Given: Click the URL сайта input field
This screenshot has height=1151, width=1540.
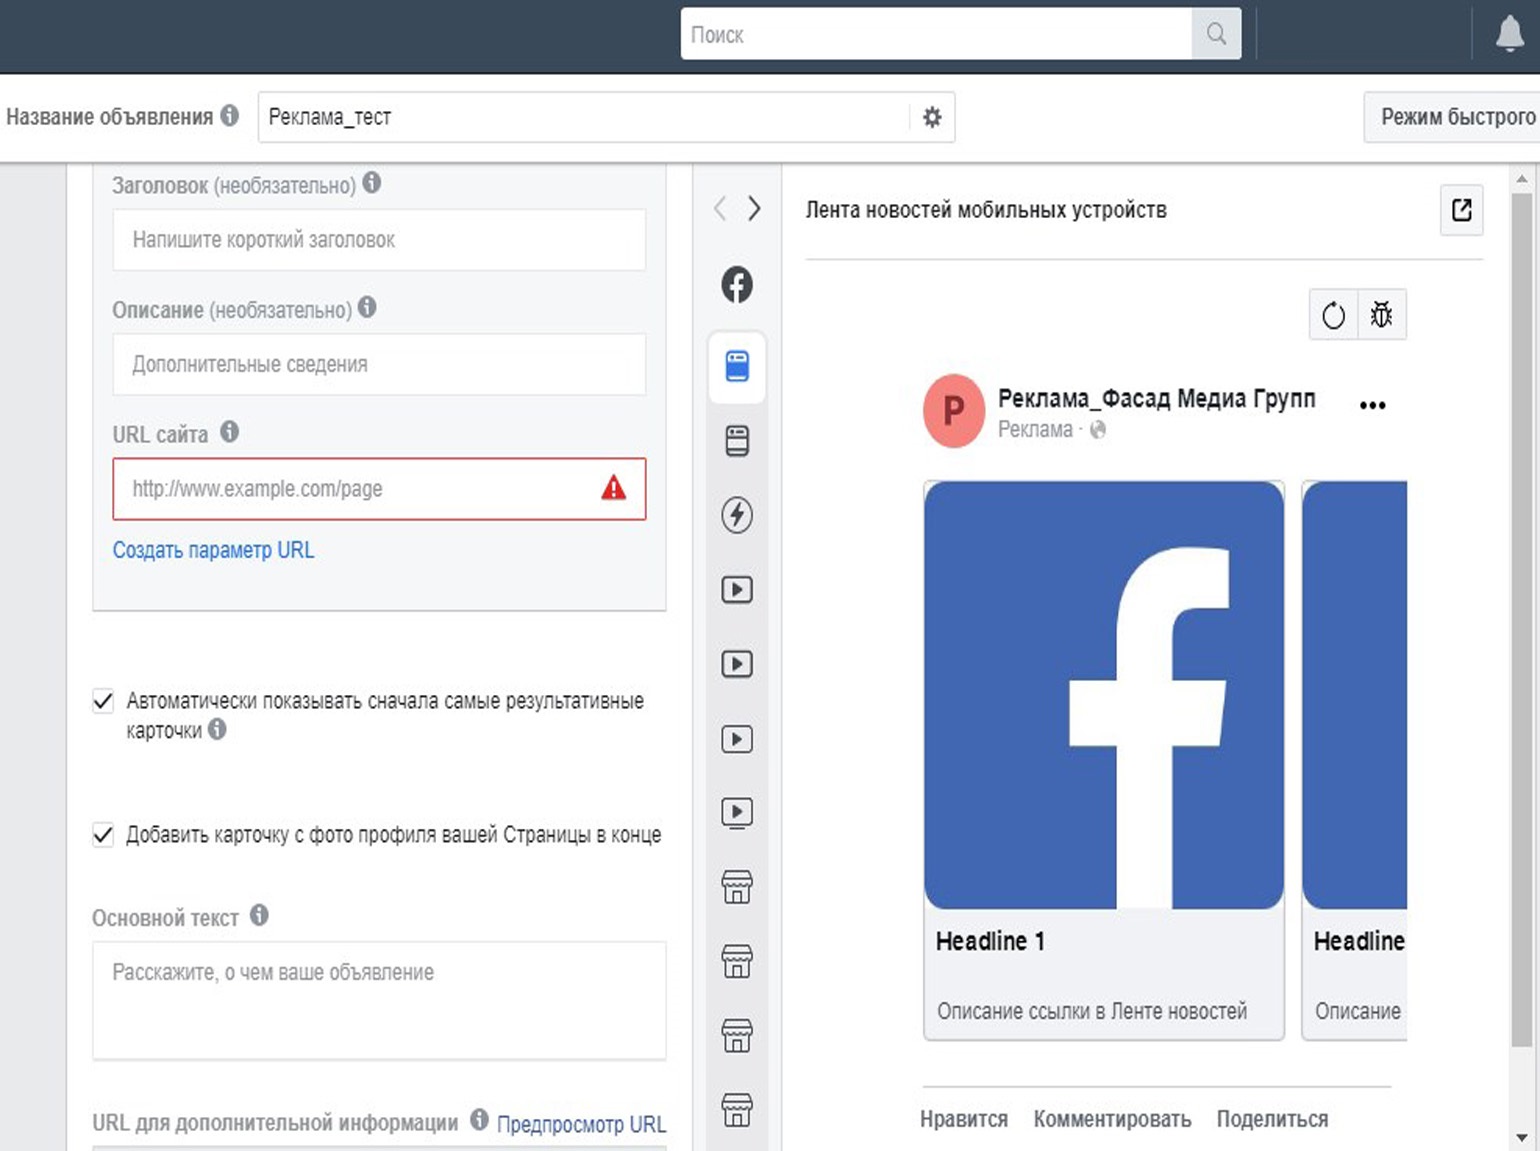Looking at the screenshot, I should click(360, 489).
